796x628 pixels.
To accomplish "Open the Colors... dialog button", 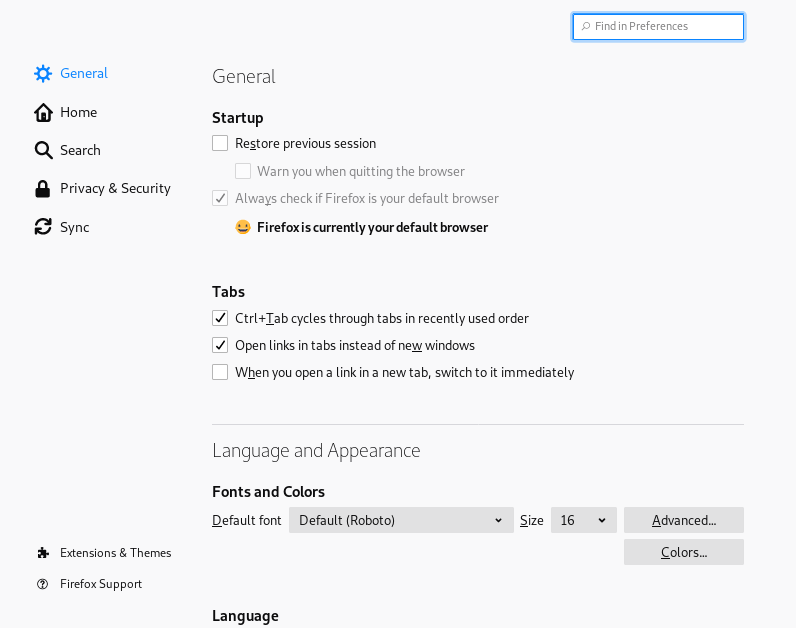I will tap(683, 552).
